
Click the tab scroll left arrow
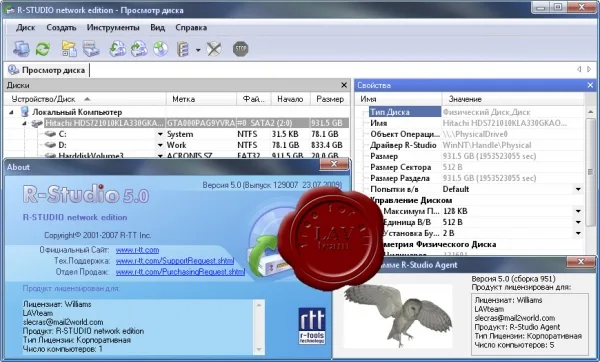579,69
